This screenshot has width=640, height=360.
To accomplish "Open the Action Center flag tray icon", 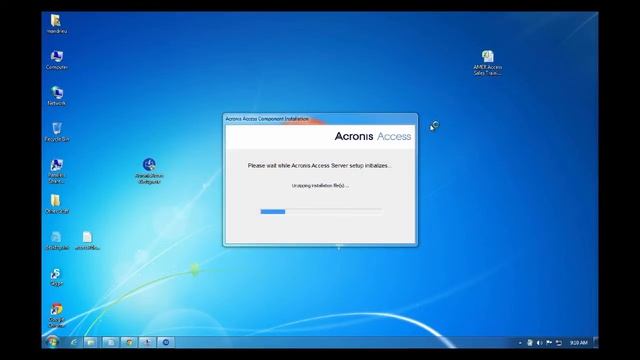I will pyautogui.click(x=549, y=343).
